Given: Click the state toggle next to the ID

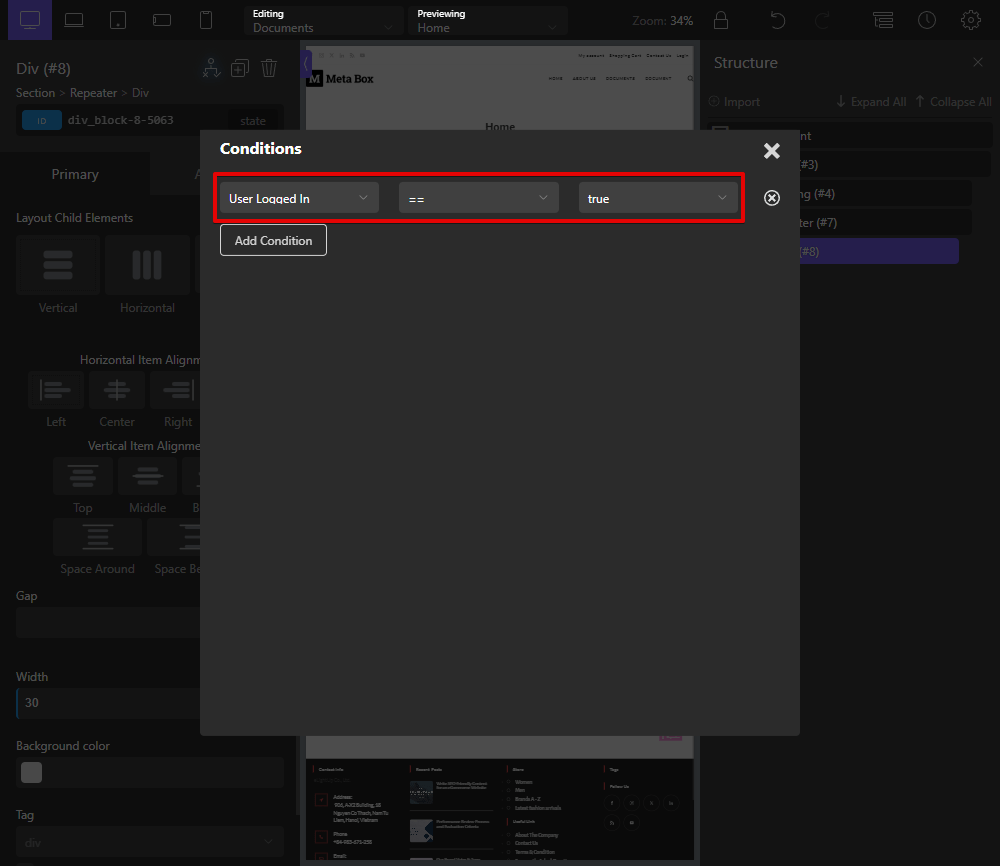Looking at the screenshot, I should 253,120.
